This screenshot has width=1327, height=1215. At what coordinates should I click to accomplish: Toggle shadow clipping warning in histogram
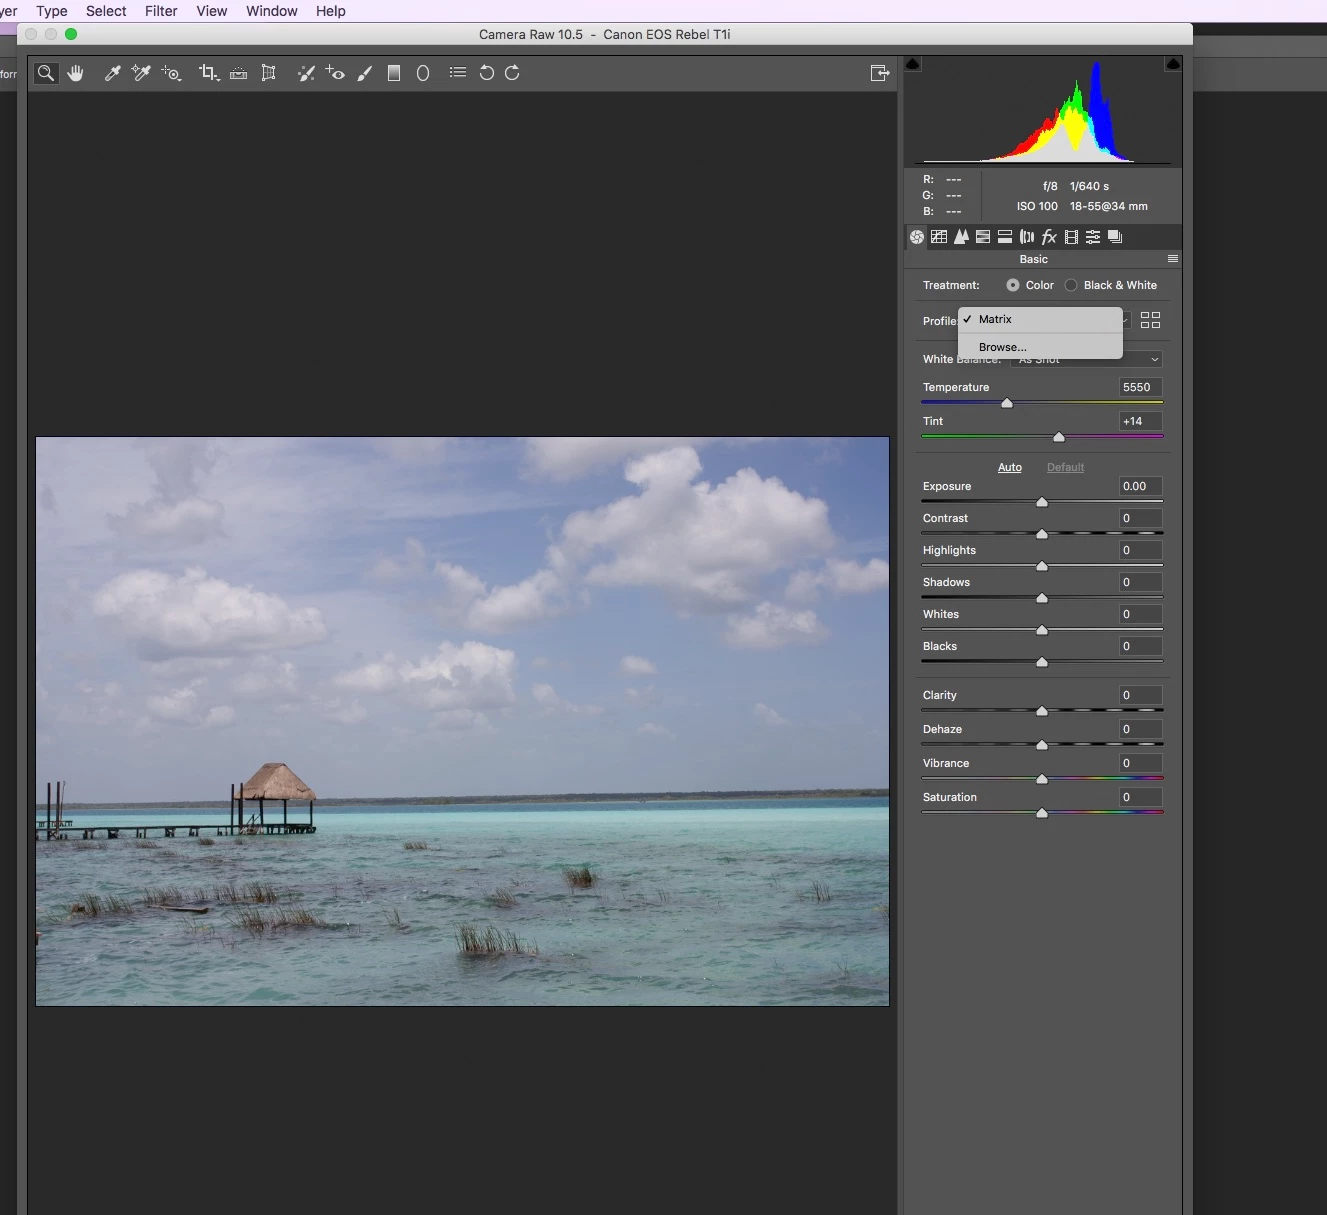[x=912, y=64]
